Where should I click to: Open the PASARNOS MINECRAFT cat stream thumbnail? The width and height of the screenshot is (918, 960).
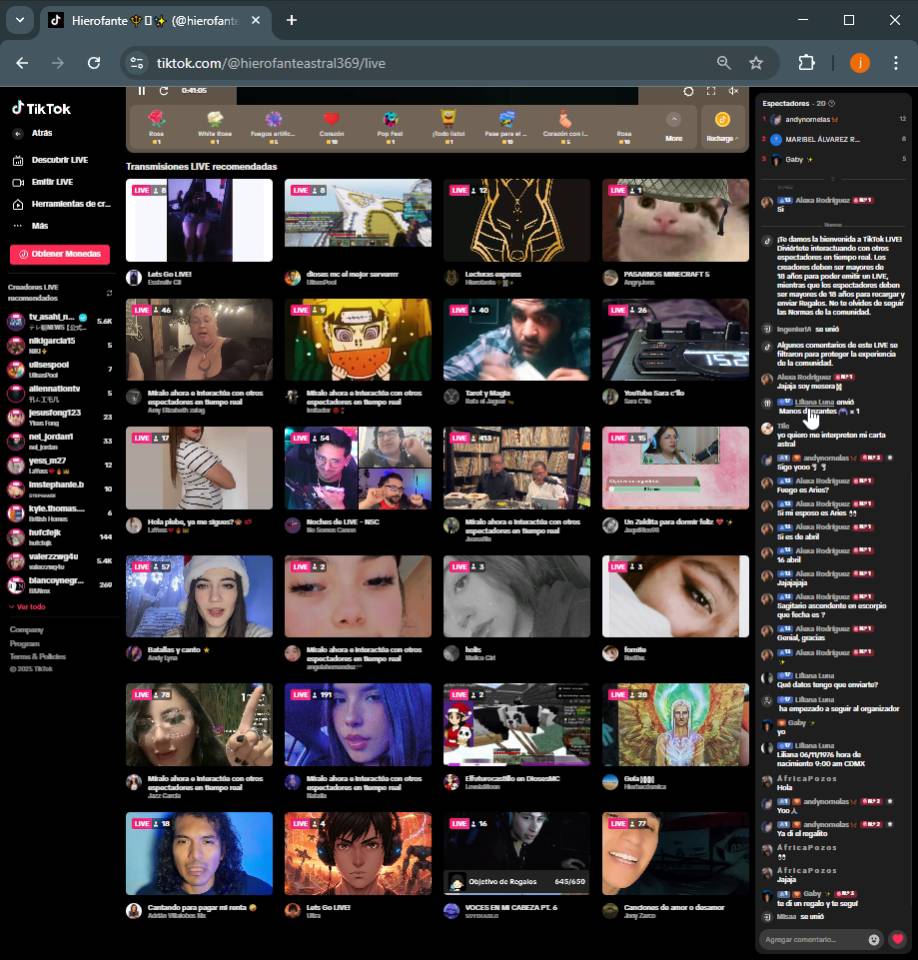(675, 220)
